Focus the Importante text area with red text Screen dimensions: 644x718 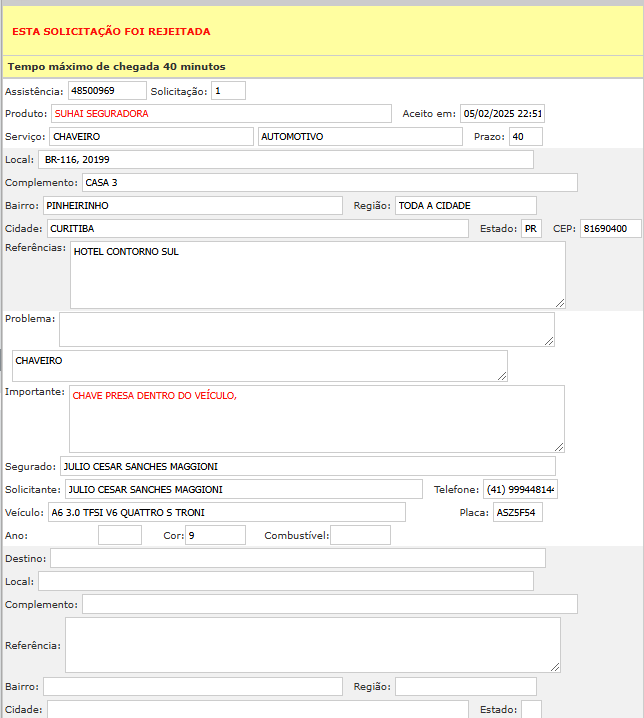click(x=316, y=419)
